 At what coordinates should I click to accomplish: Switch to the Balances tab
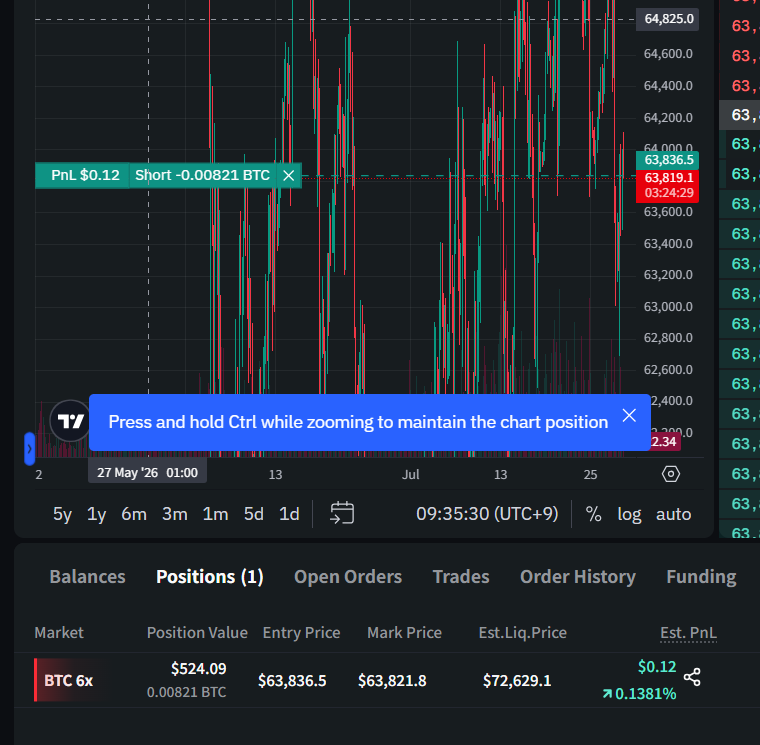87,577
